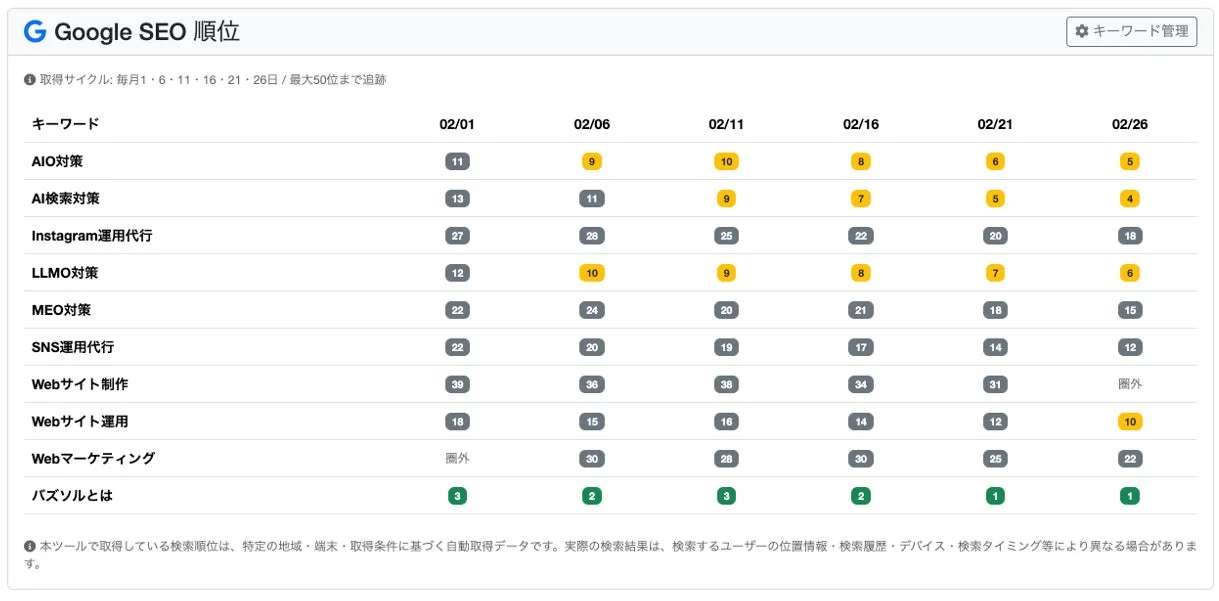Select the green rank badge 1 for バズソルとは
Viewport: 1219px width, 601px height.
[1128, 495]
